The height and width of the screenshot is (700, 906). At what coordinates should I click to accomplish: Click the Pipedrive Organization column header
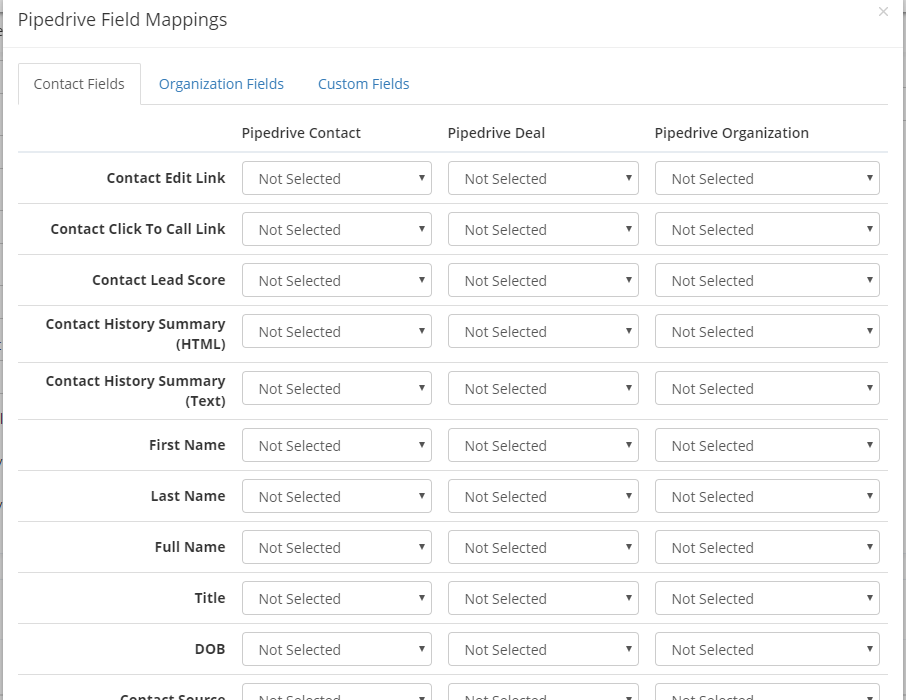pos(732,133)
